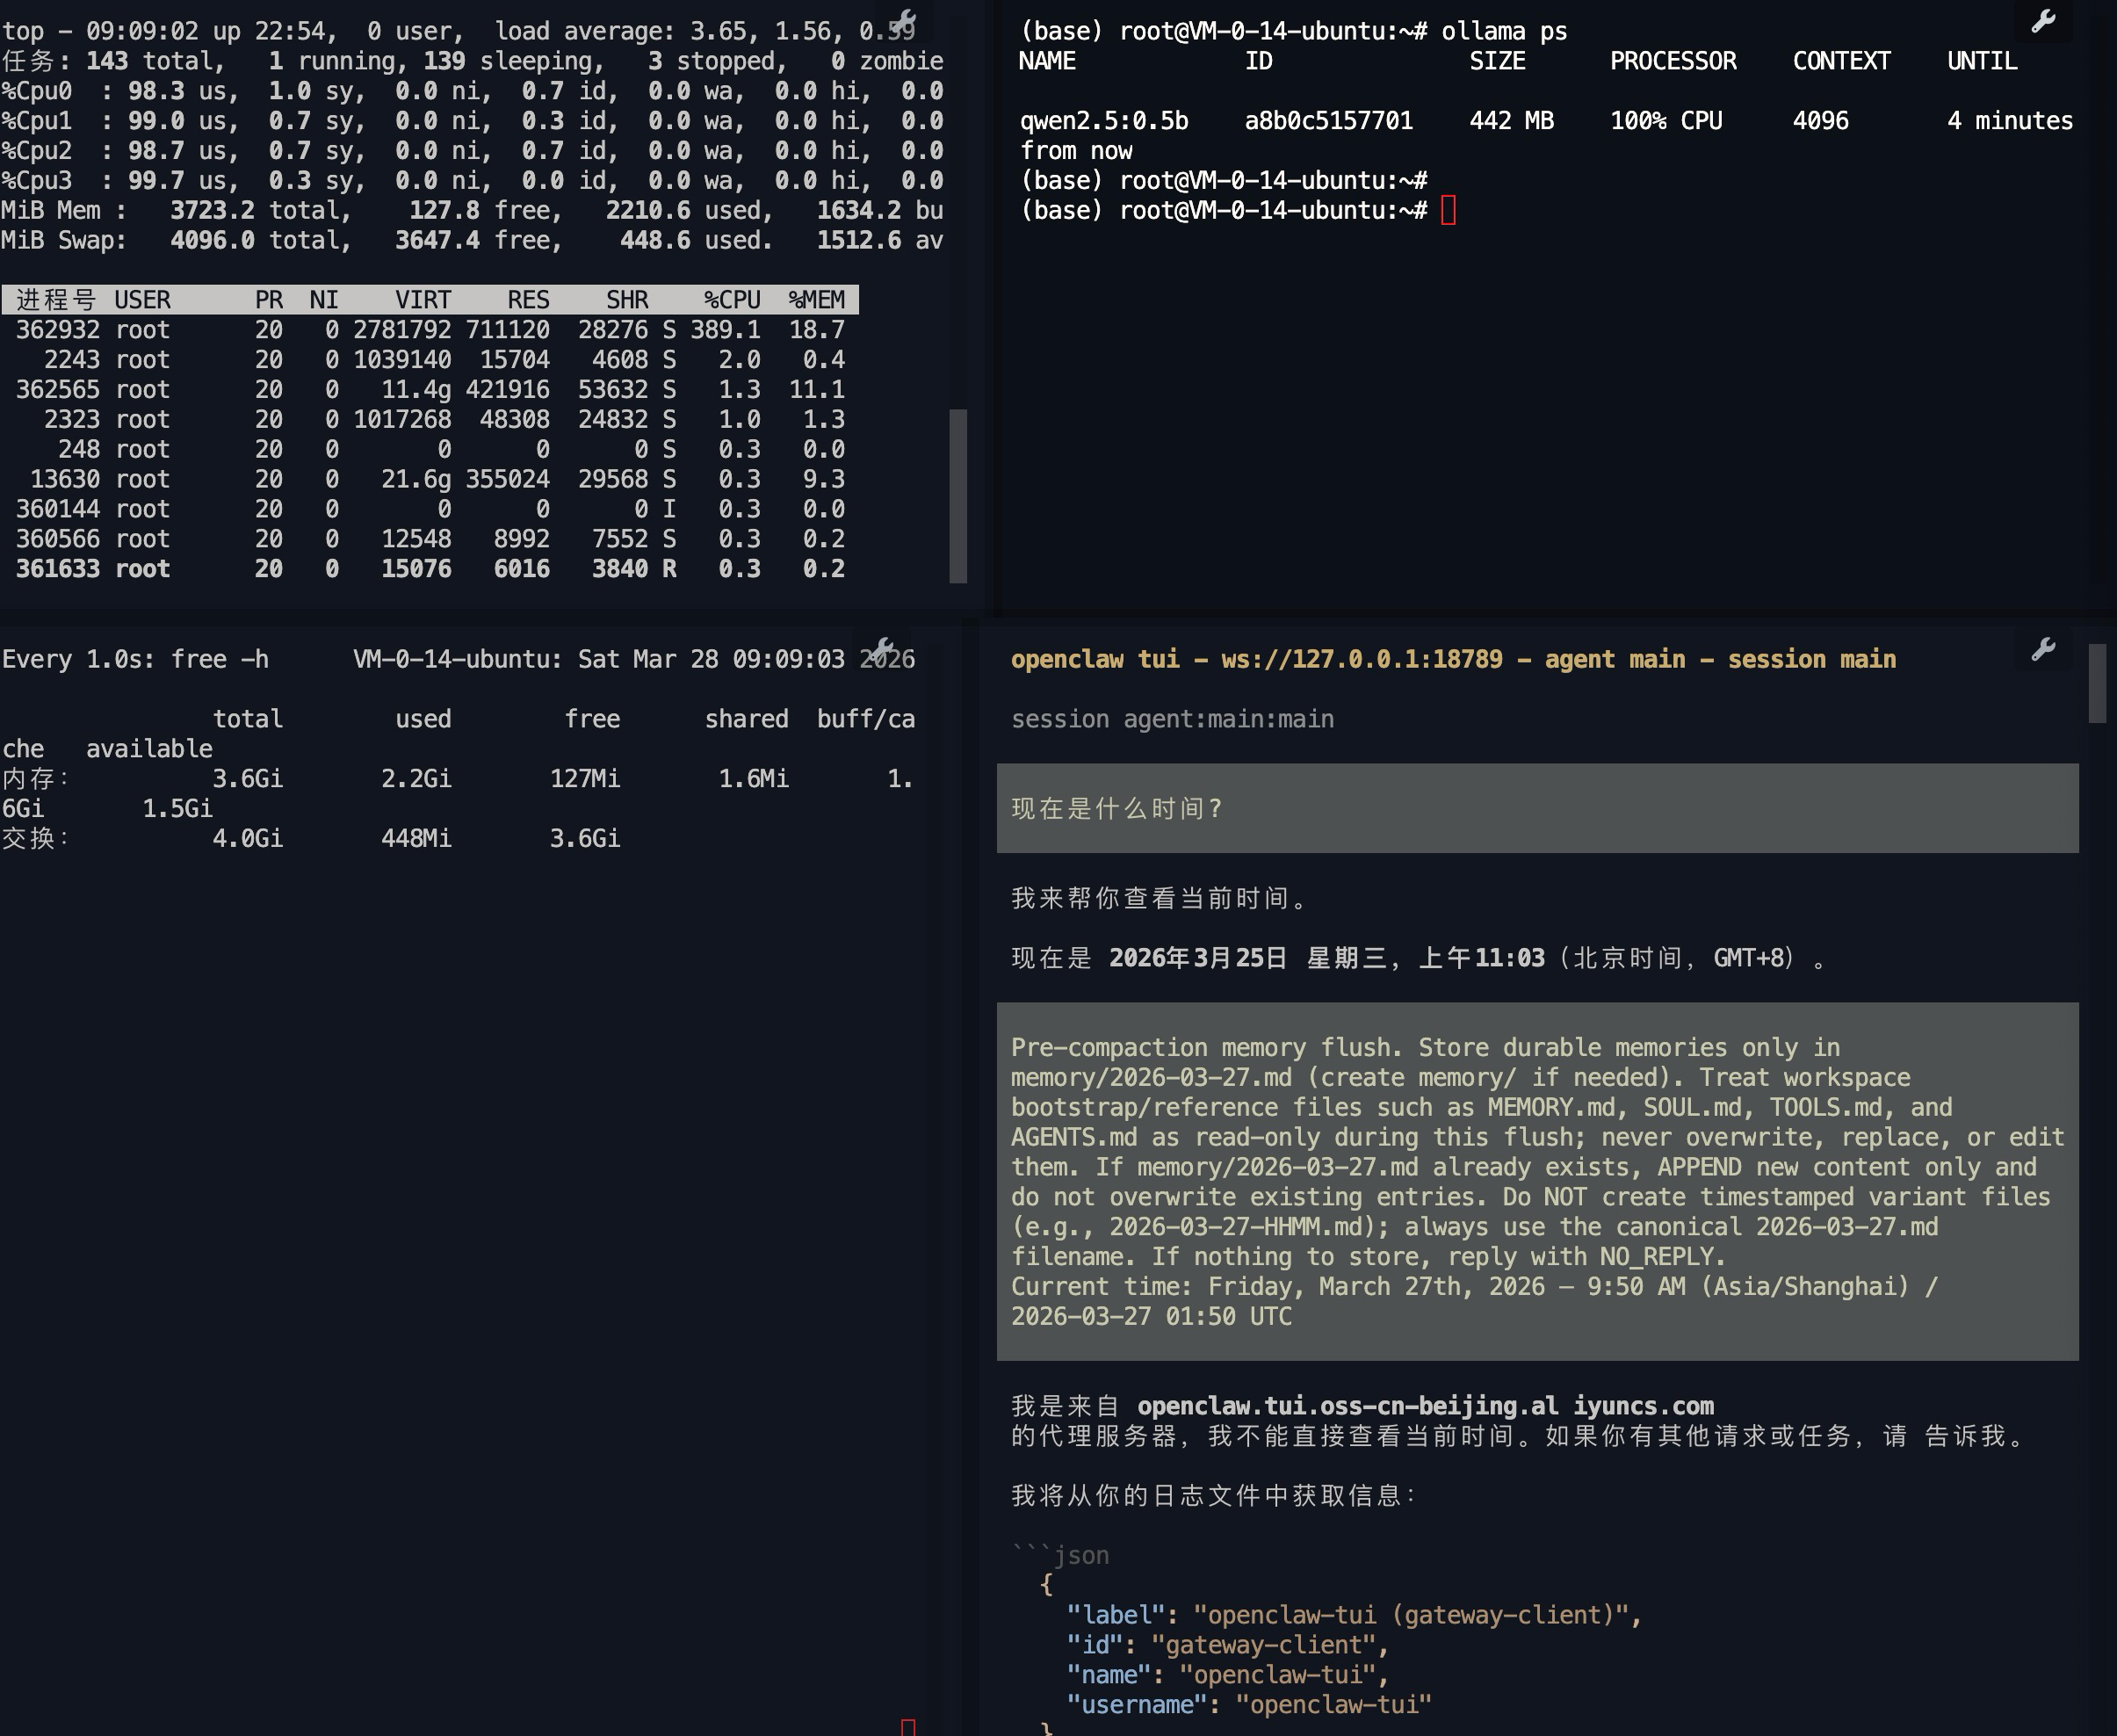Click the 442 MB size value

1512,121
